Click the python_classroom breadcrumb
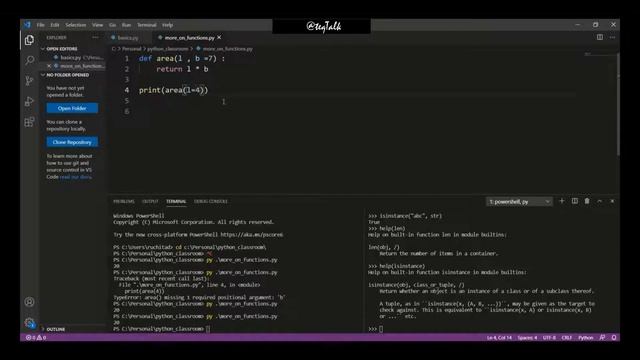Image resolution: width=640 pixels, height=360 pixels. point(167,49)
